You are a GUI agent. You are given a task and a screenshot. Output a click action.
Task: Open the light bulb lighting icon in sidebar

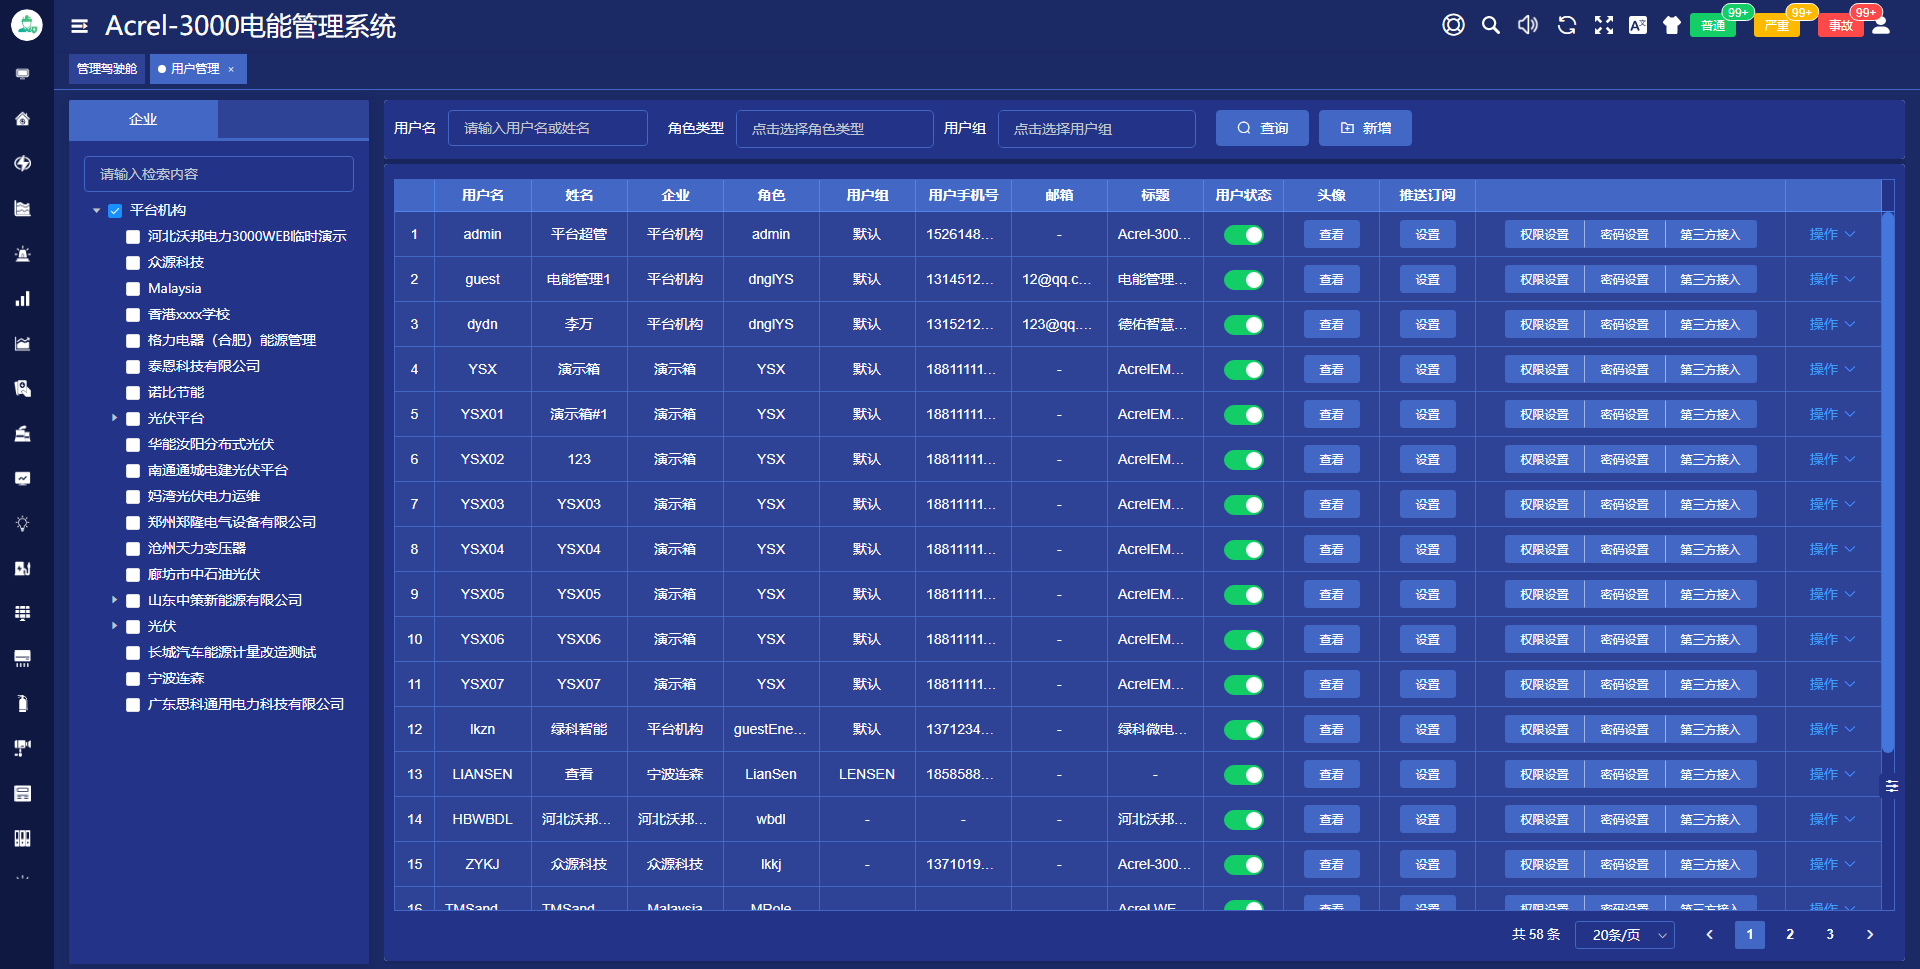point(23,523)
